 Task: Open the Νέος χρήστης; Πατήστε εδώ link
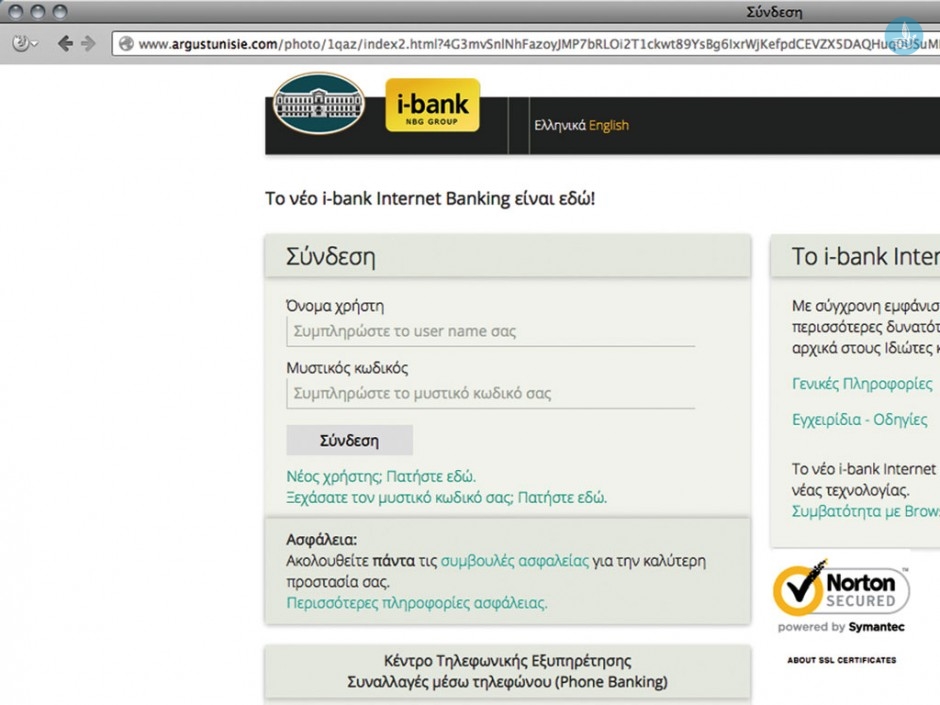click(381, 477)
